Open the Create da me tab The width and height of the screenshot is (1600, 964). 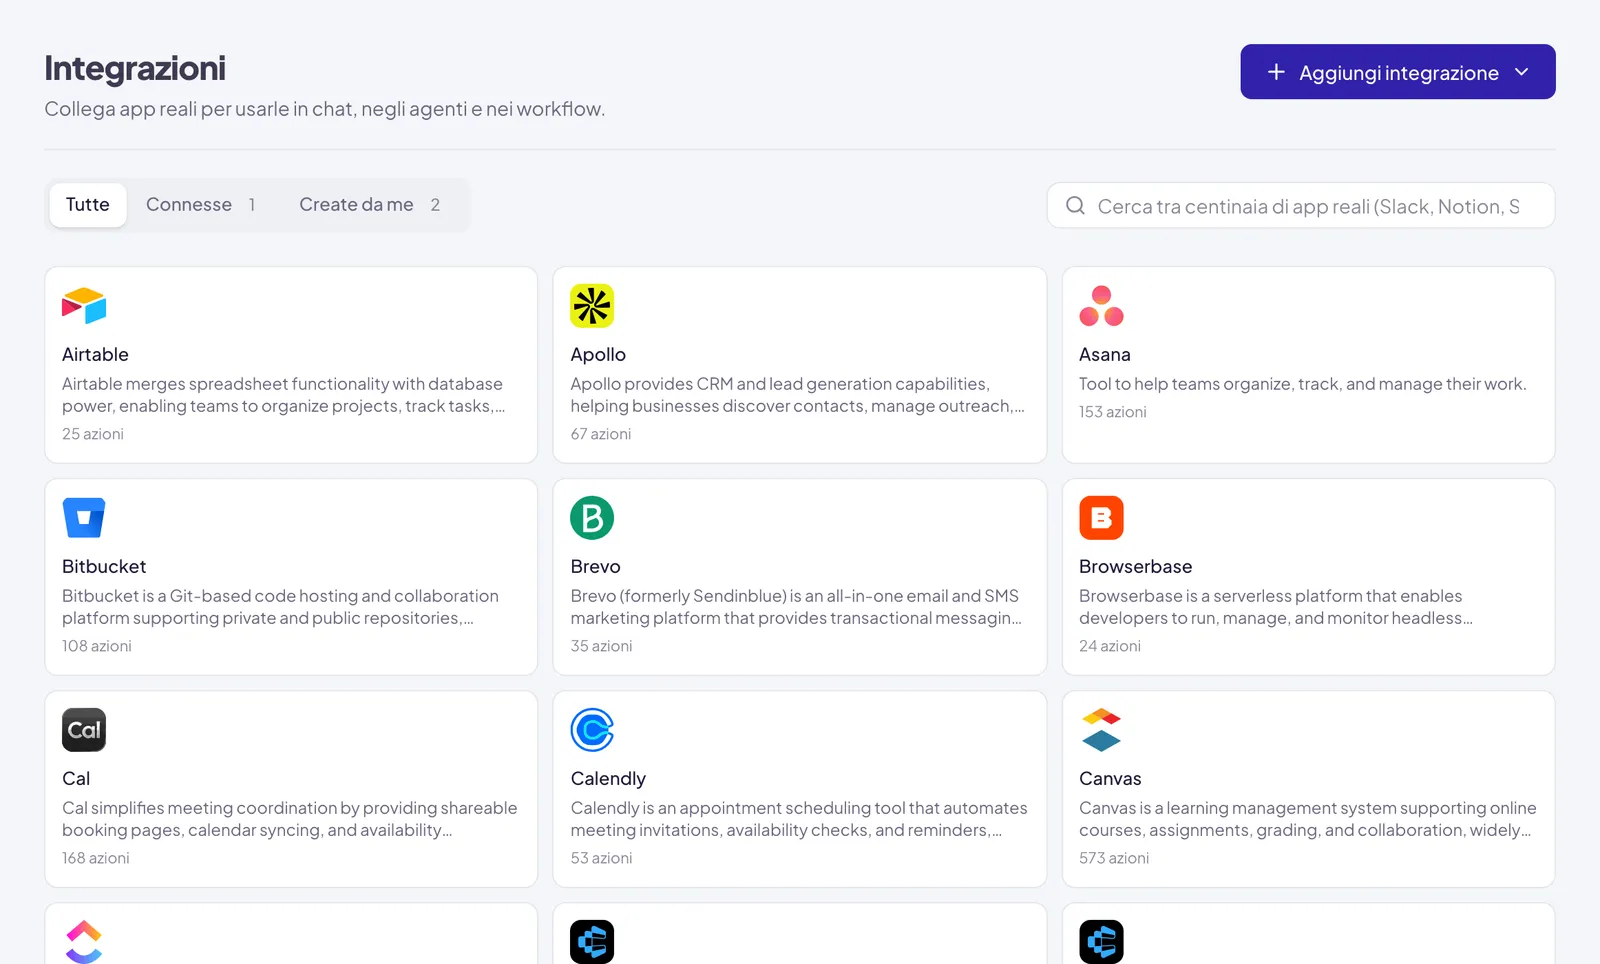pos(370,205)
